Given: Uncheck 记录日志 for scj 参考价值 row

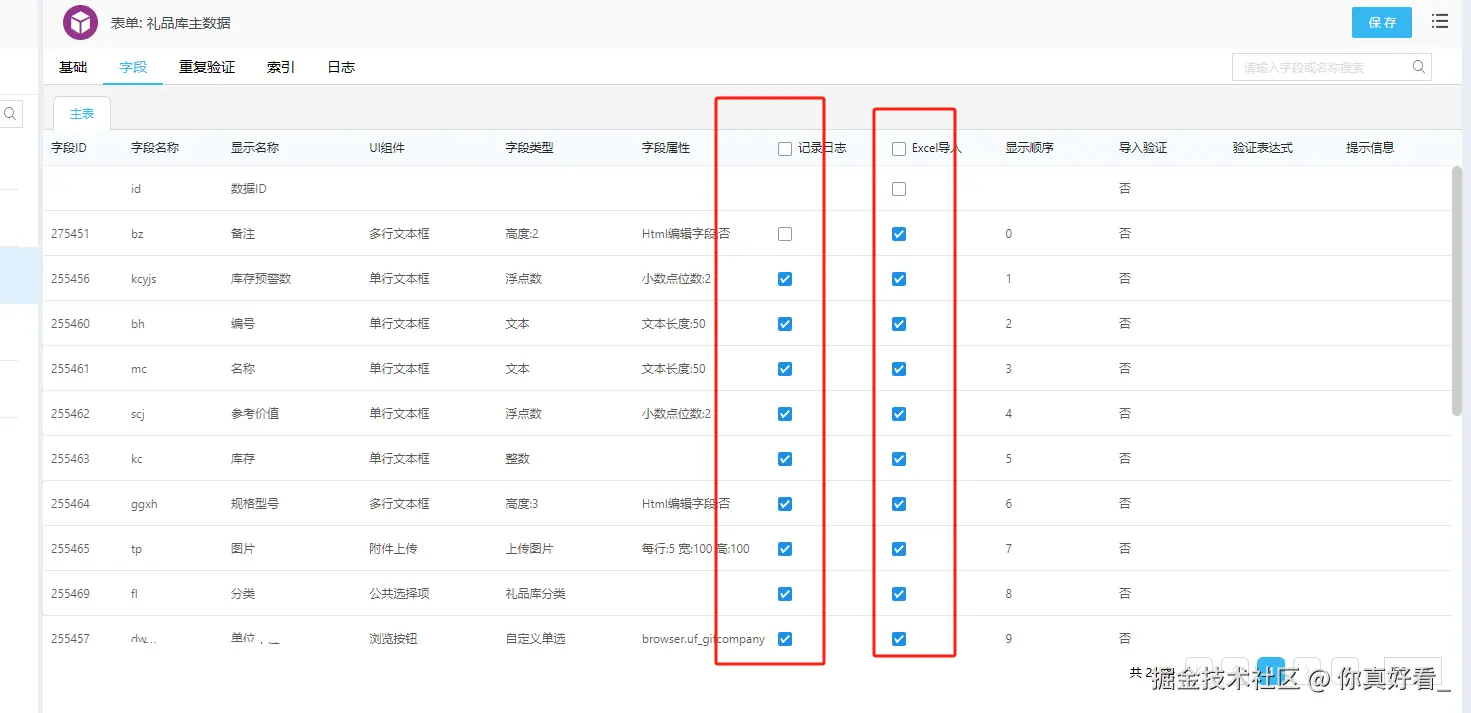Looking at the screenshot, I should pos(785,414).
